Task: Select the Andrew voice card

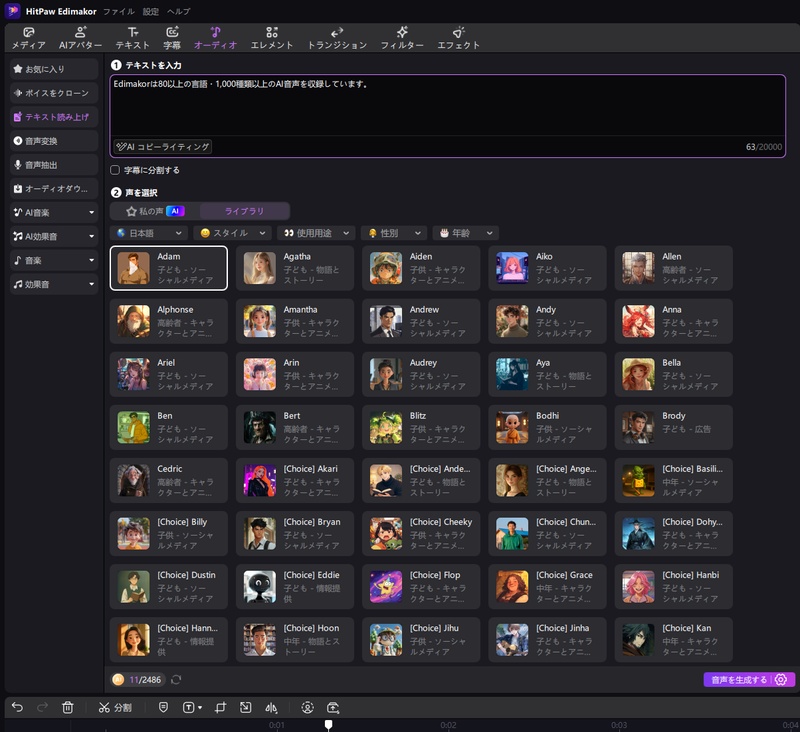Action: point(421,321)
